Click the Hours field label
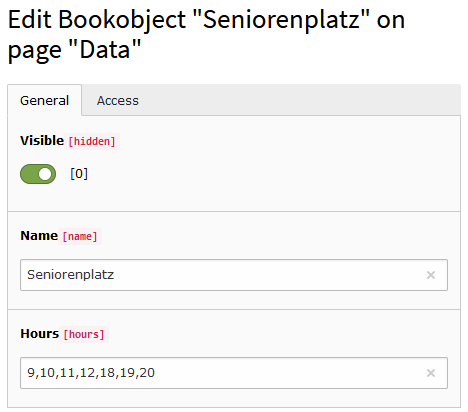Viewport: 468px width, 412px height. coord(40,334)
